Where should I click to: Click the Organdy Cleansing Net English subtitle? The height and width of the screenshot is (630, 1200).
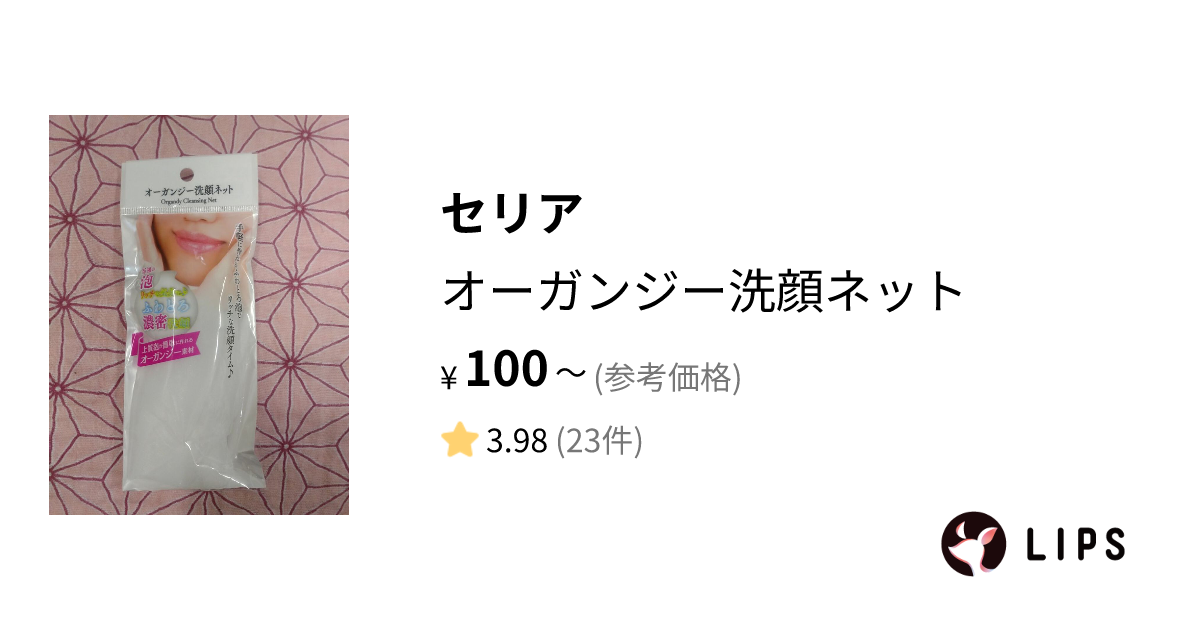pyautogui.click(x=191, y=197)
